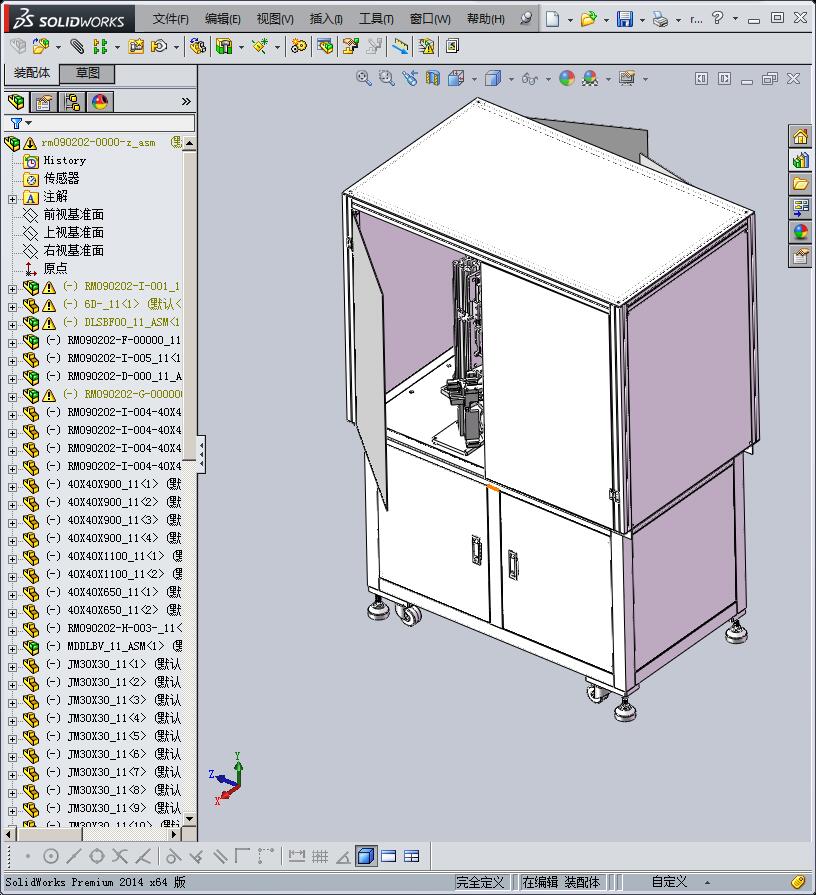This screenshot has width=816, height=895.
Task: Click the Edit Appearance color ball icon
Action: tap(567, 78)
